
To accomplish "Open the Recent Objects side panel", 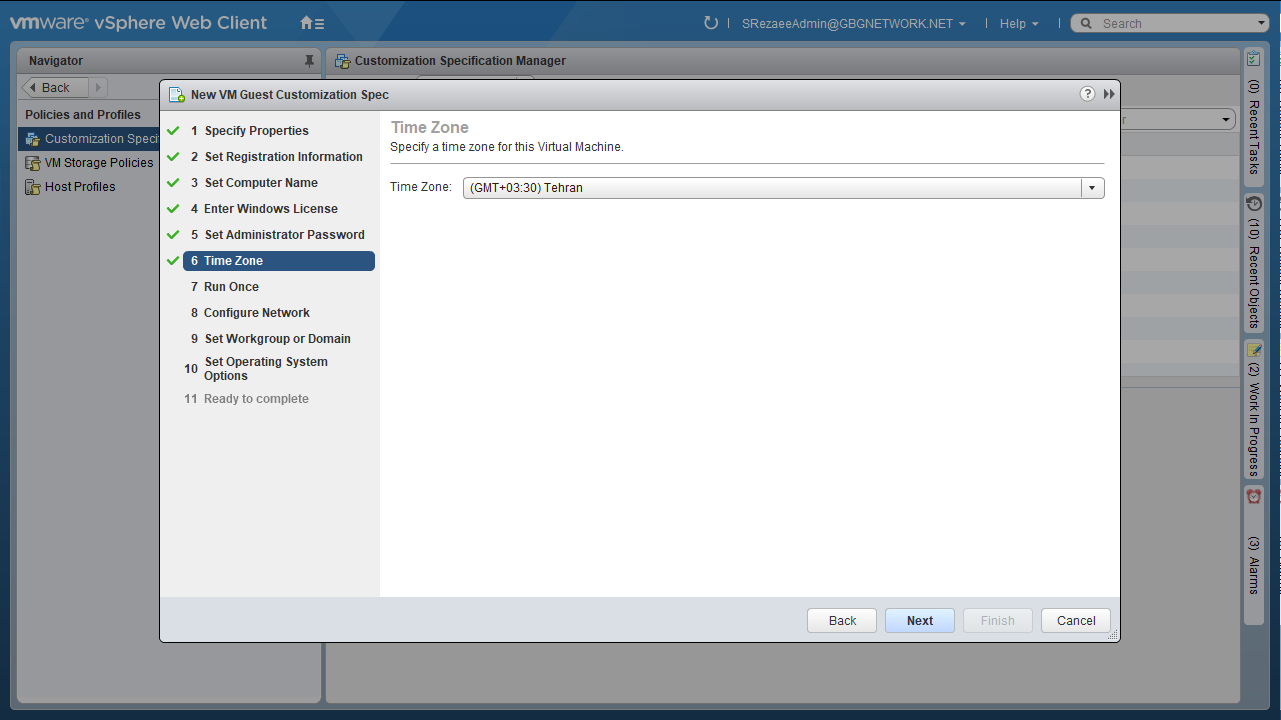I will pyautogui.click(x=1254, y=262).
